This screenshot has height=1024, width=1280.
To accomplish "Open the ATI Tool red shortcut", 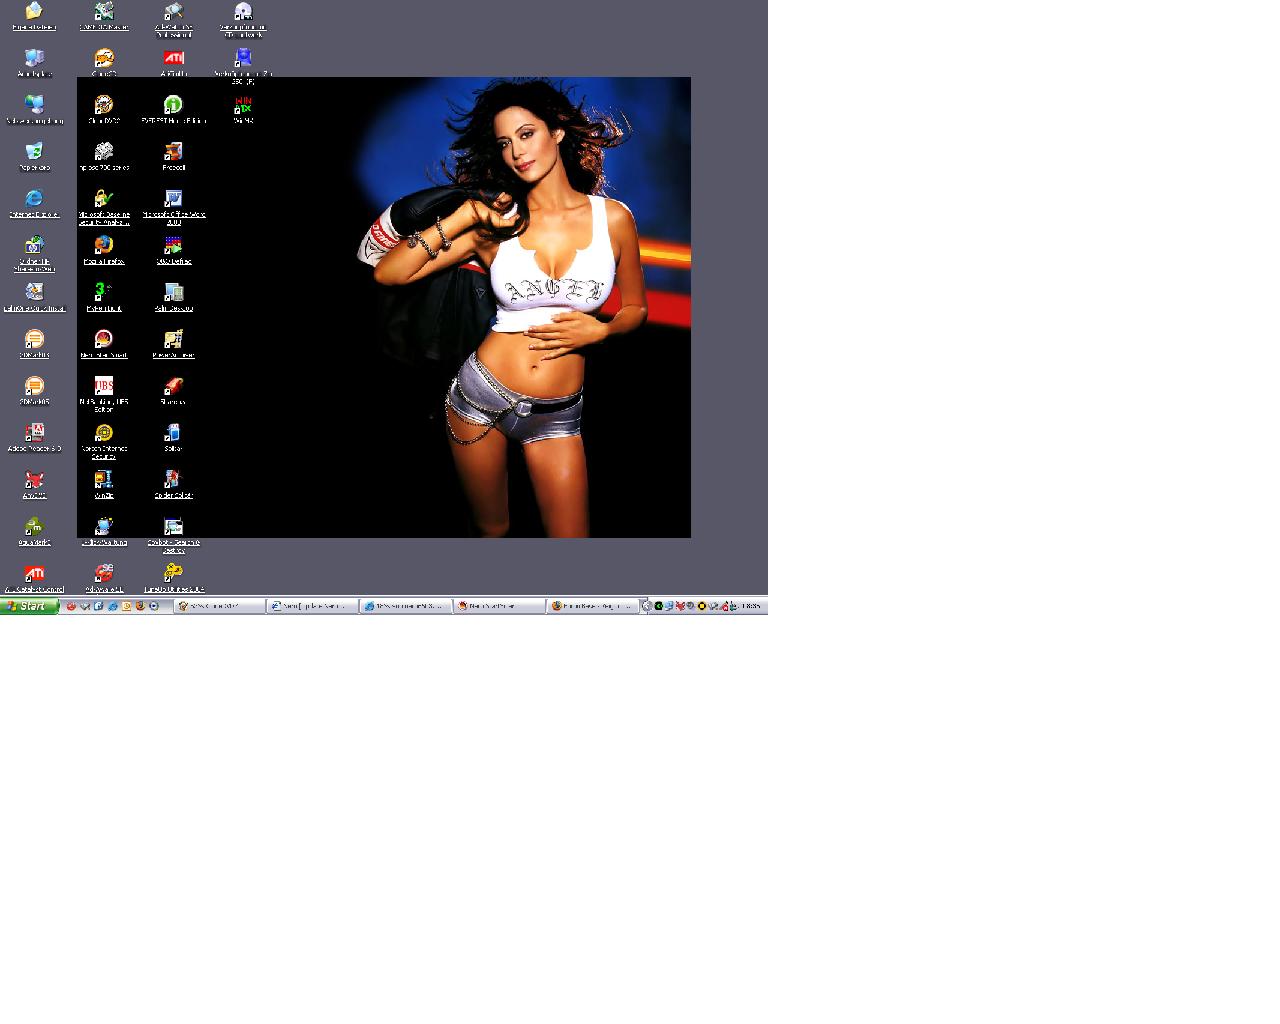I will coord(173,59).
